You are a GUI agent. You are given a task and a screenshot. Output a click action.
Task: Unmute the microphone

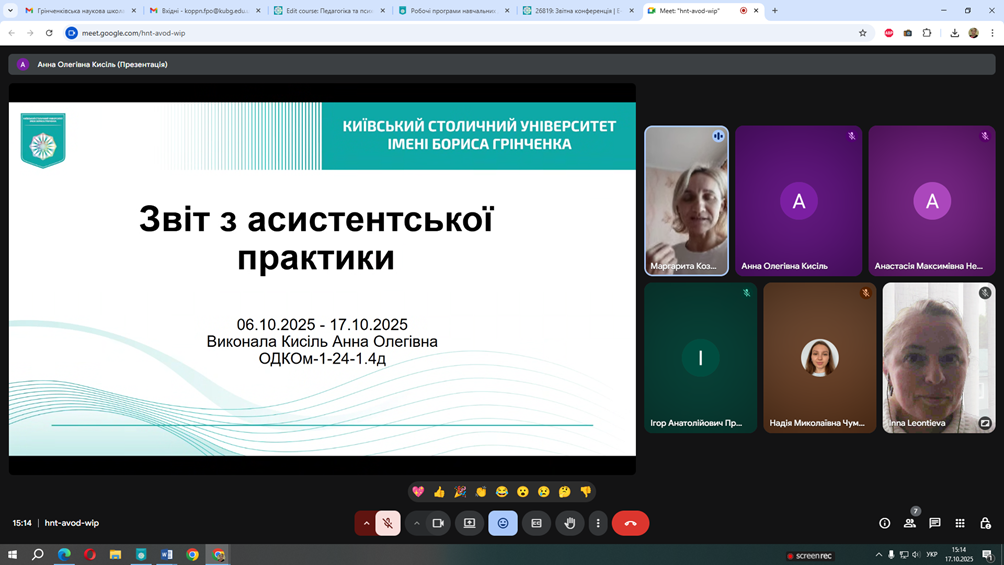(x=388, y=523)
